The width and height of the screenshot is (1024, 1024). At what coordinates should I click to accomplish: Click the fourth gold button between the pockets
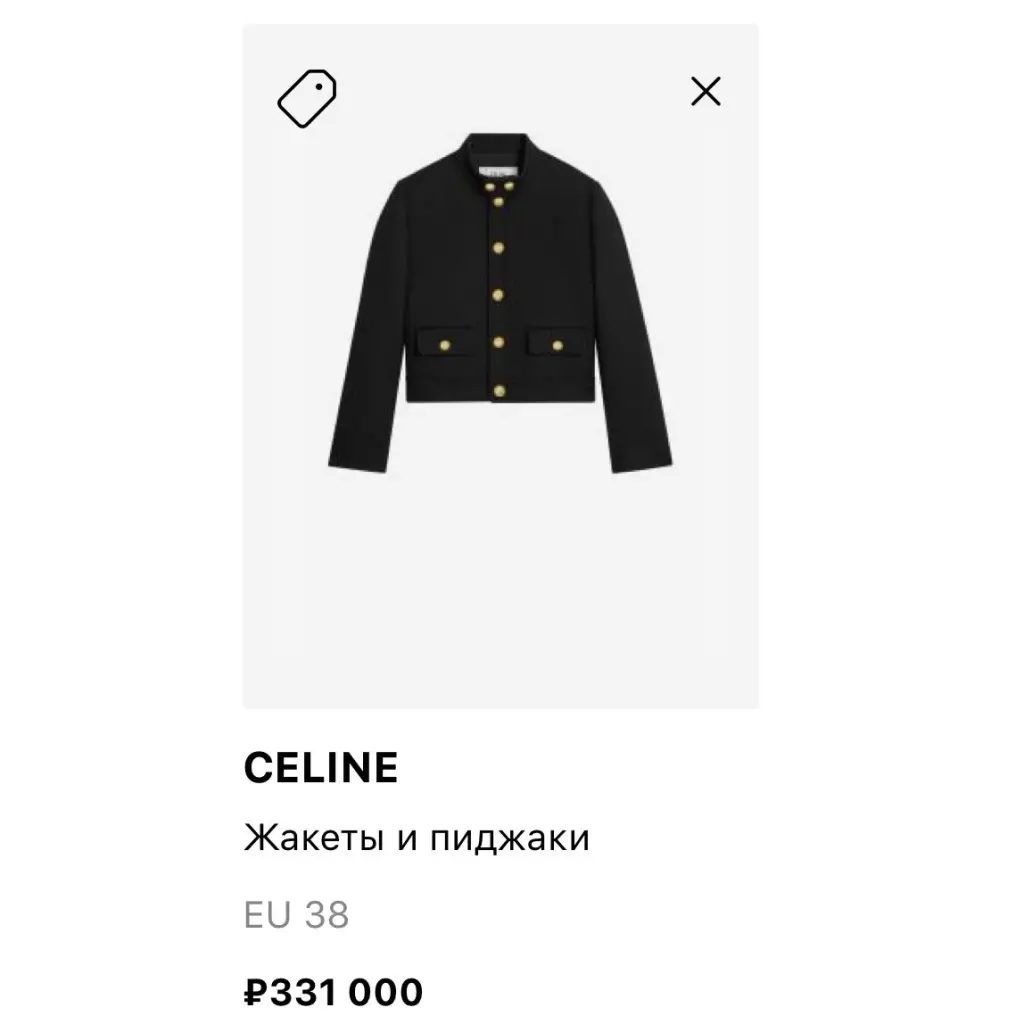click(x=500, y=343)
